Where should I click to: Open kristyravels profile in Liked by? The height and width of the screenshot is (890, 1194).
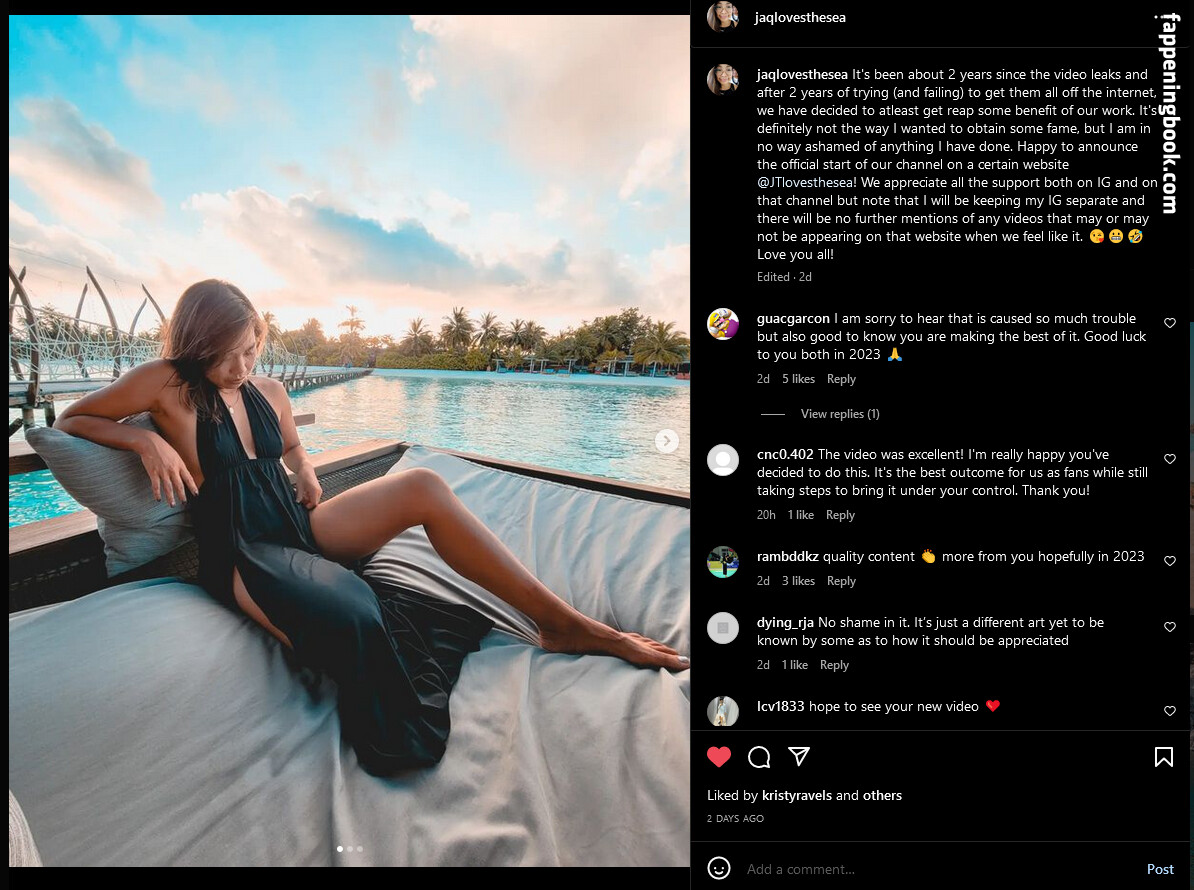pyautogui.click(x=797, y=795)
